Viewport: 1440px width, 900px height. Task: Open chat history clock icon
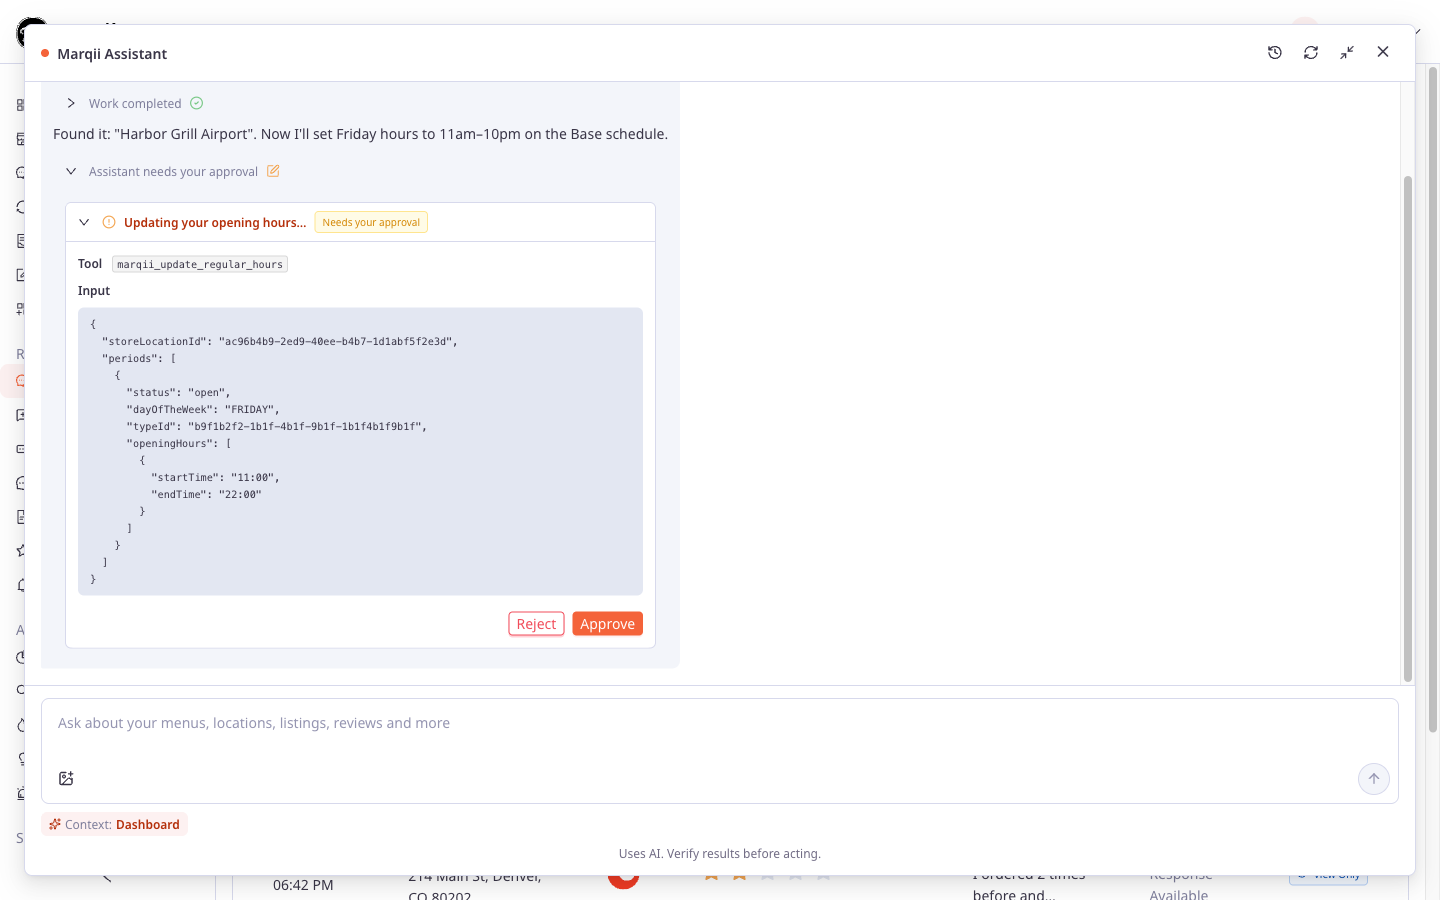pos(1275,52)
